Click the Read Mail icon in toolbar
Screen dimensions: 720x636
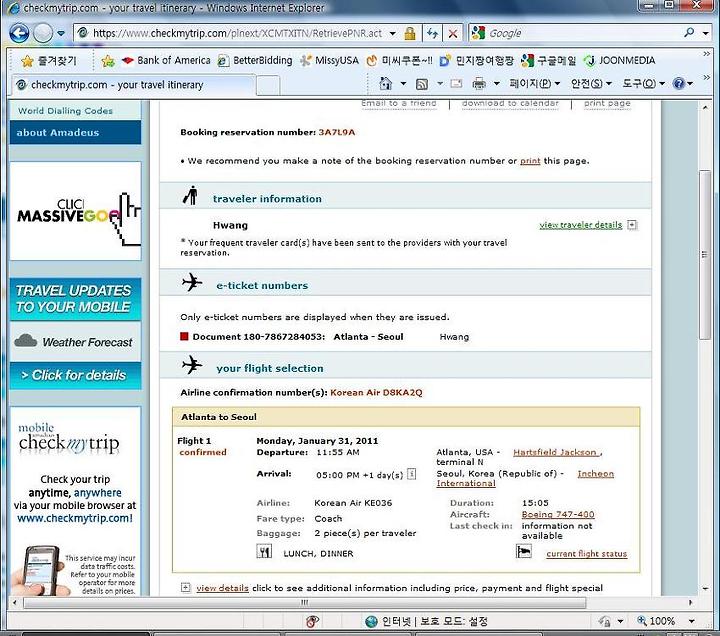point(456,84)
